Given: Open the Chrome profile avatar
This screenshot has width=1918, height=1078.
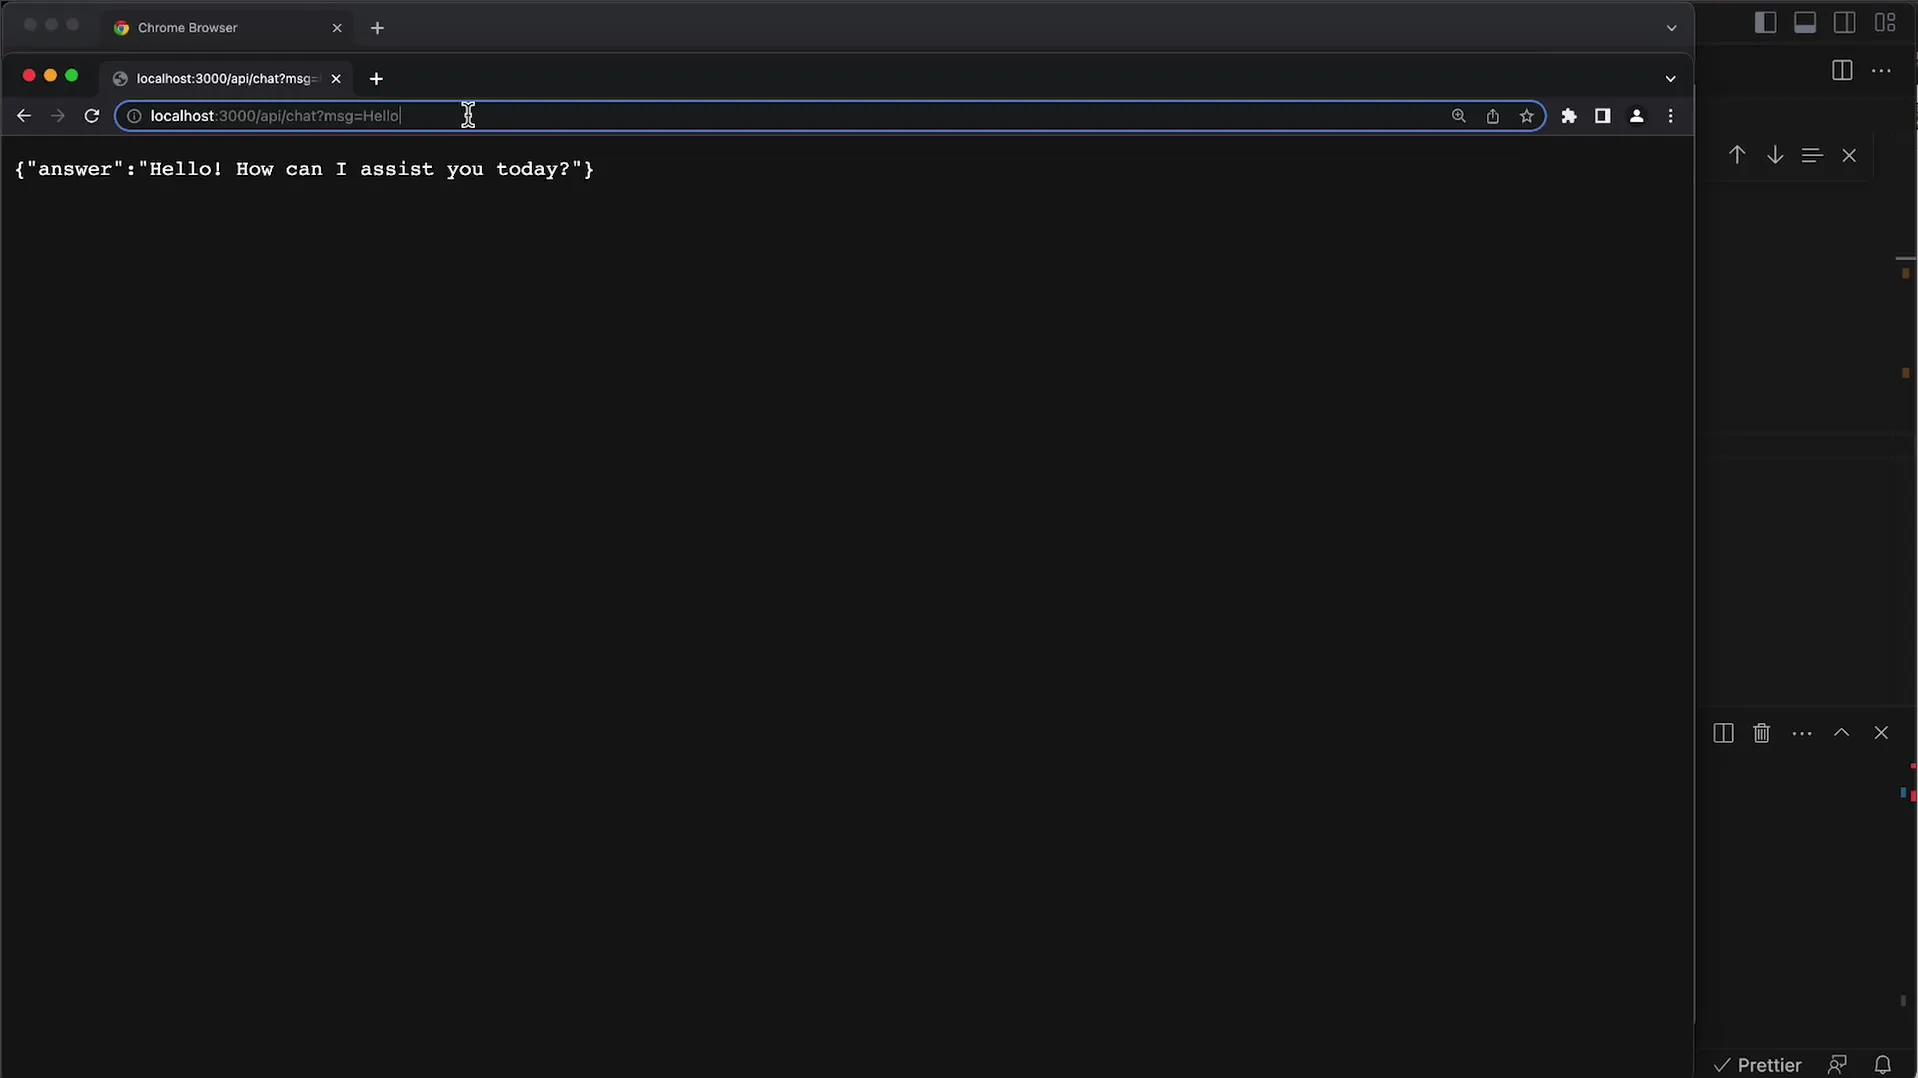Looking at the screenshot, I should 1637,116.
